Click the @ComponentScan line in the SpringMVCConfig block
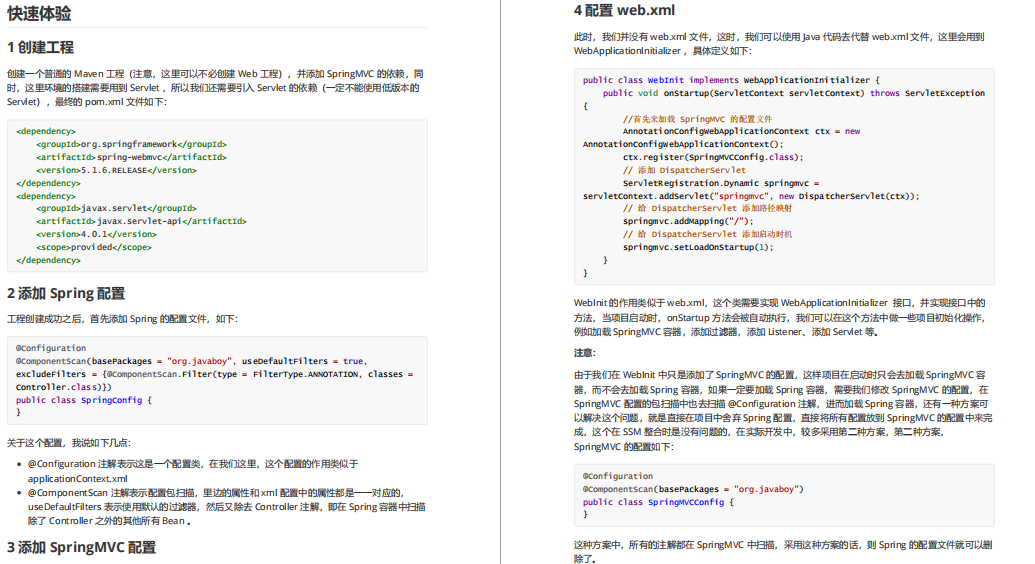Image resolution: width=1035 pixels, height=564 pixels. pos(693,489)
